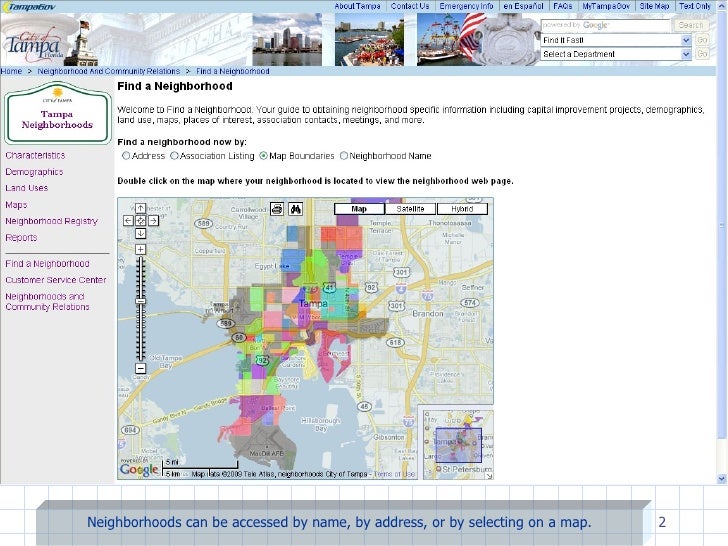Click in the Google search input field

606,25
